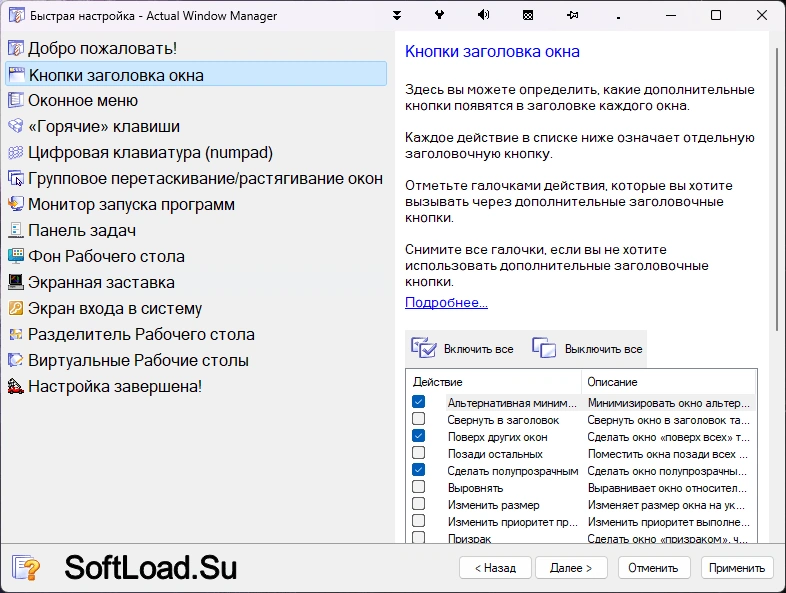Click the 'Разделитель Рабочего стола' icon
Viewport: 786px width, 593px height.
[16, 334]
